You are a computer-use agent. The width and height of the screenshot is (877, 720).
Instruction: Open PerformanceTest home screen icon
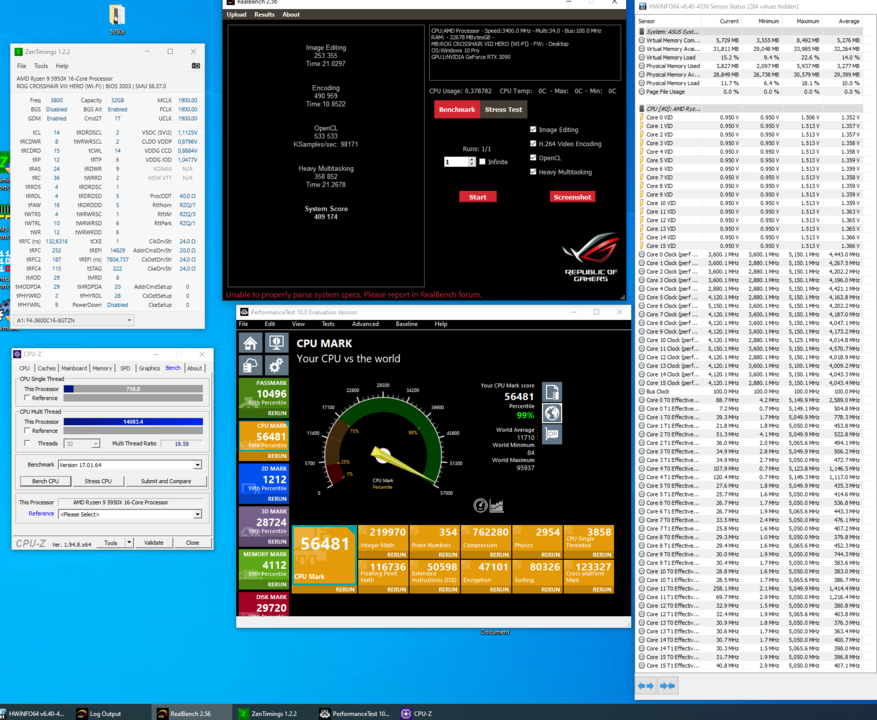(x=251, y=343)
